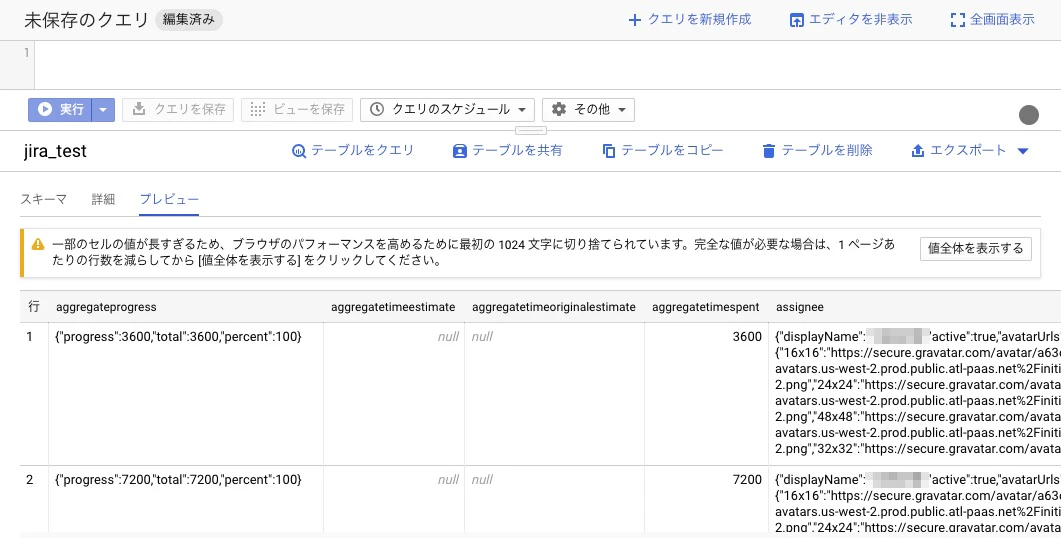This screenshot has height=538, width=1061.
Task: Switch to 詳細 tab
Action: pos(103,199)
